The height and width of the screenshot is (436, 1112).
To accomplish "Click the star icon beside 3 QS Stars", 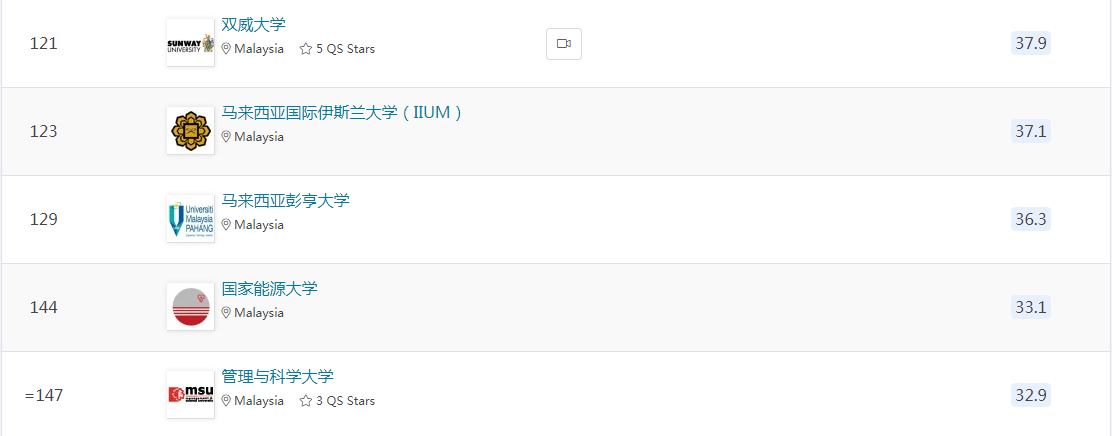I will click(306, 401).
